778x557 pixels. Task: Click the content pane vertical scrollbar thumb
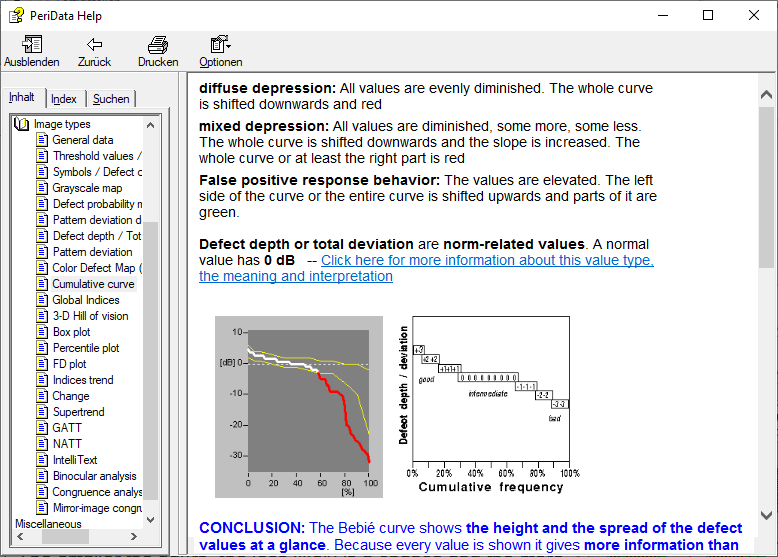(x=766, y=188)
